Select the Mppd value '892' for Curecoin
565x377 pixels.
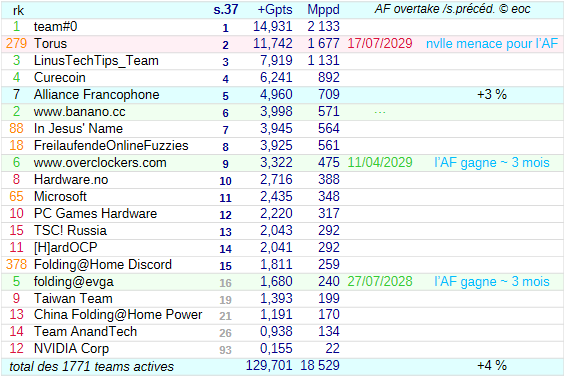tap(329, 77)
